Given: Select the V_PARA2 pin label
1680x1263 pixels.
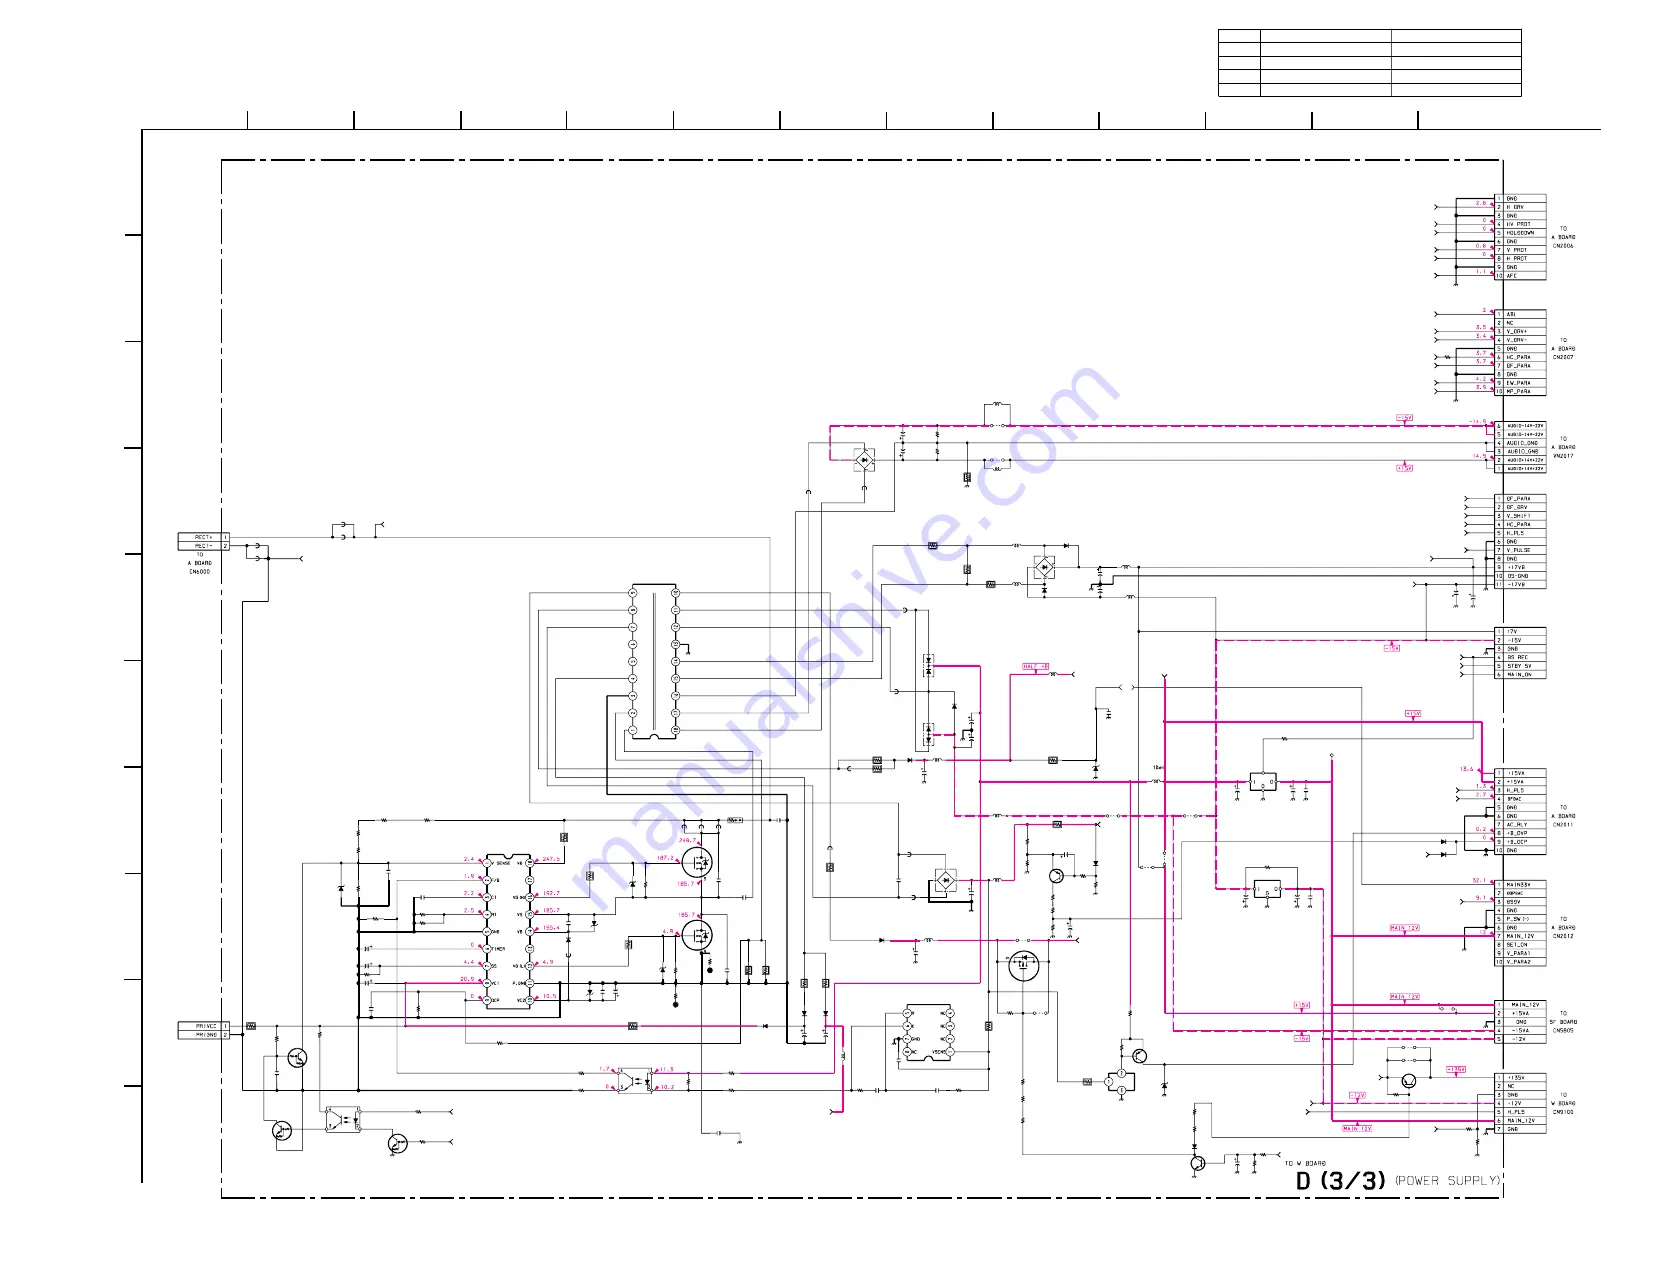Looking at the screenshot, I should click(1518, 962).
